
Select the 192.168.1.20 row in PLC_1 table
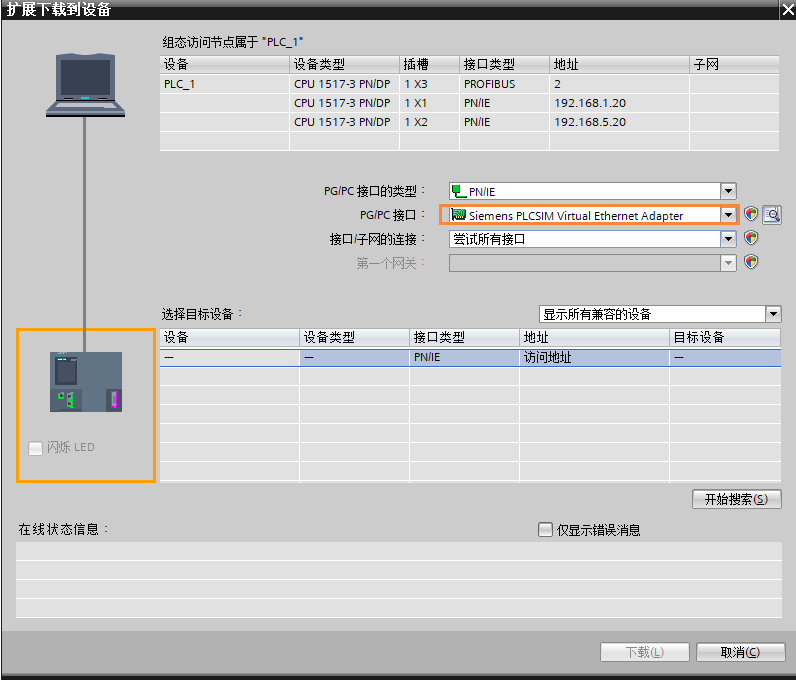click(469, 103)
